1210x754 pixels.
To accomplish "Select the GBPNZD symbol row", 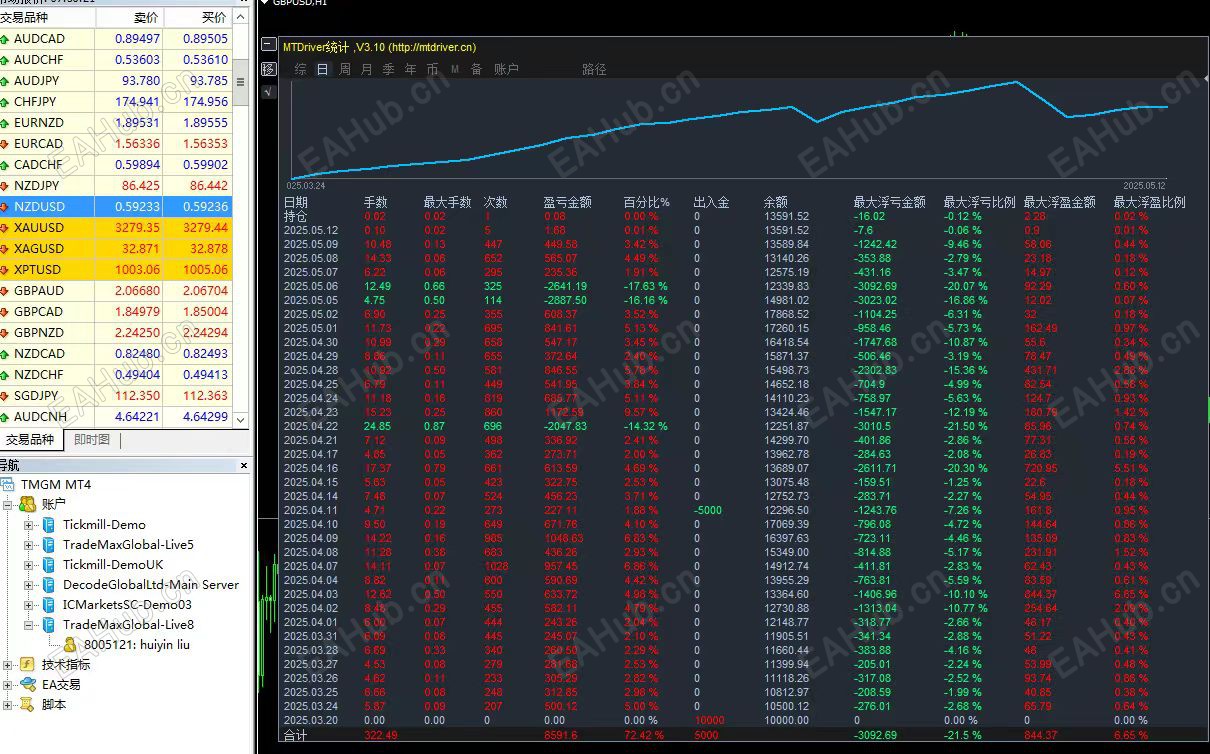I will [x=116, y=333].
